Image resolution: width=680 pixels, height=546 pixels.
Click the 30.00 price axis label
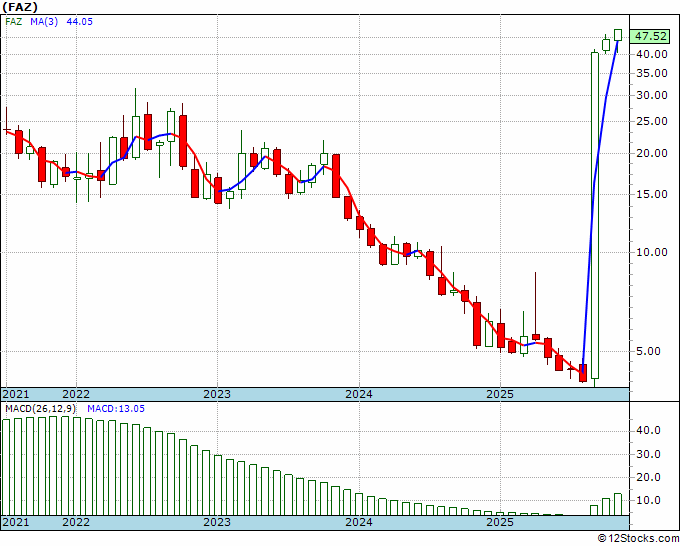(651, 95)
